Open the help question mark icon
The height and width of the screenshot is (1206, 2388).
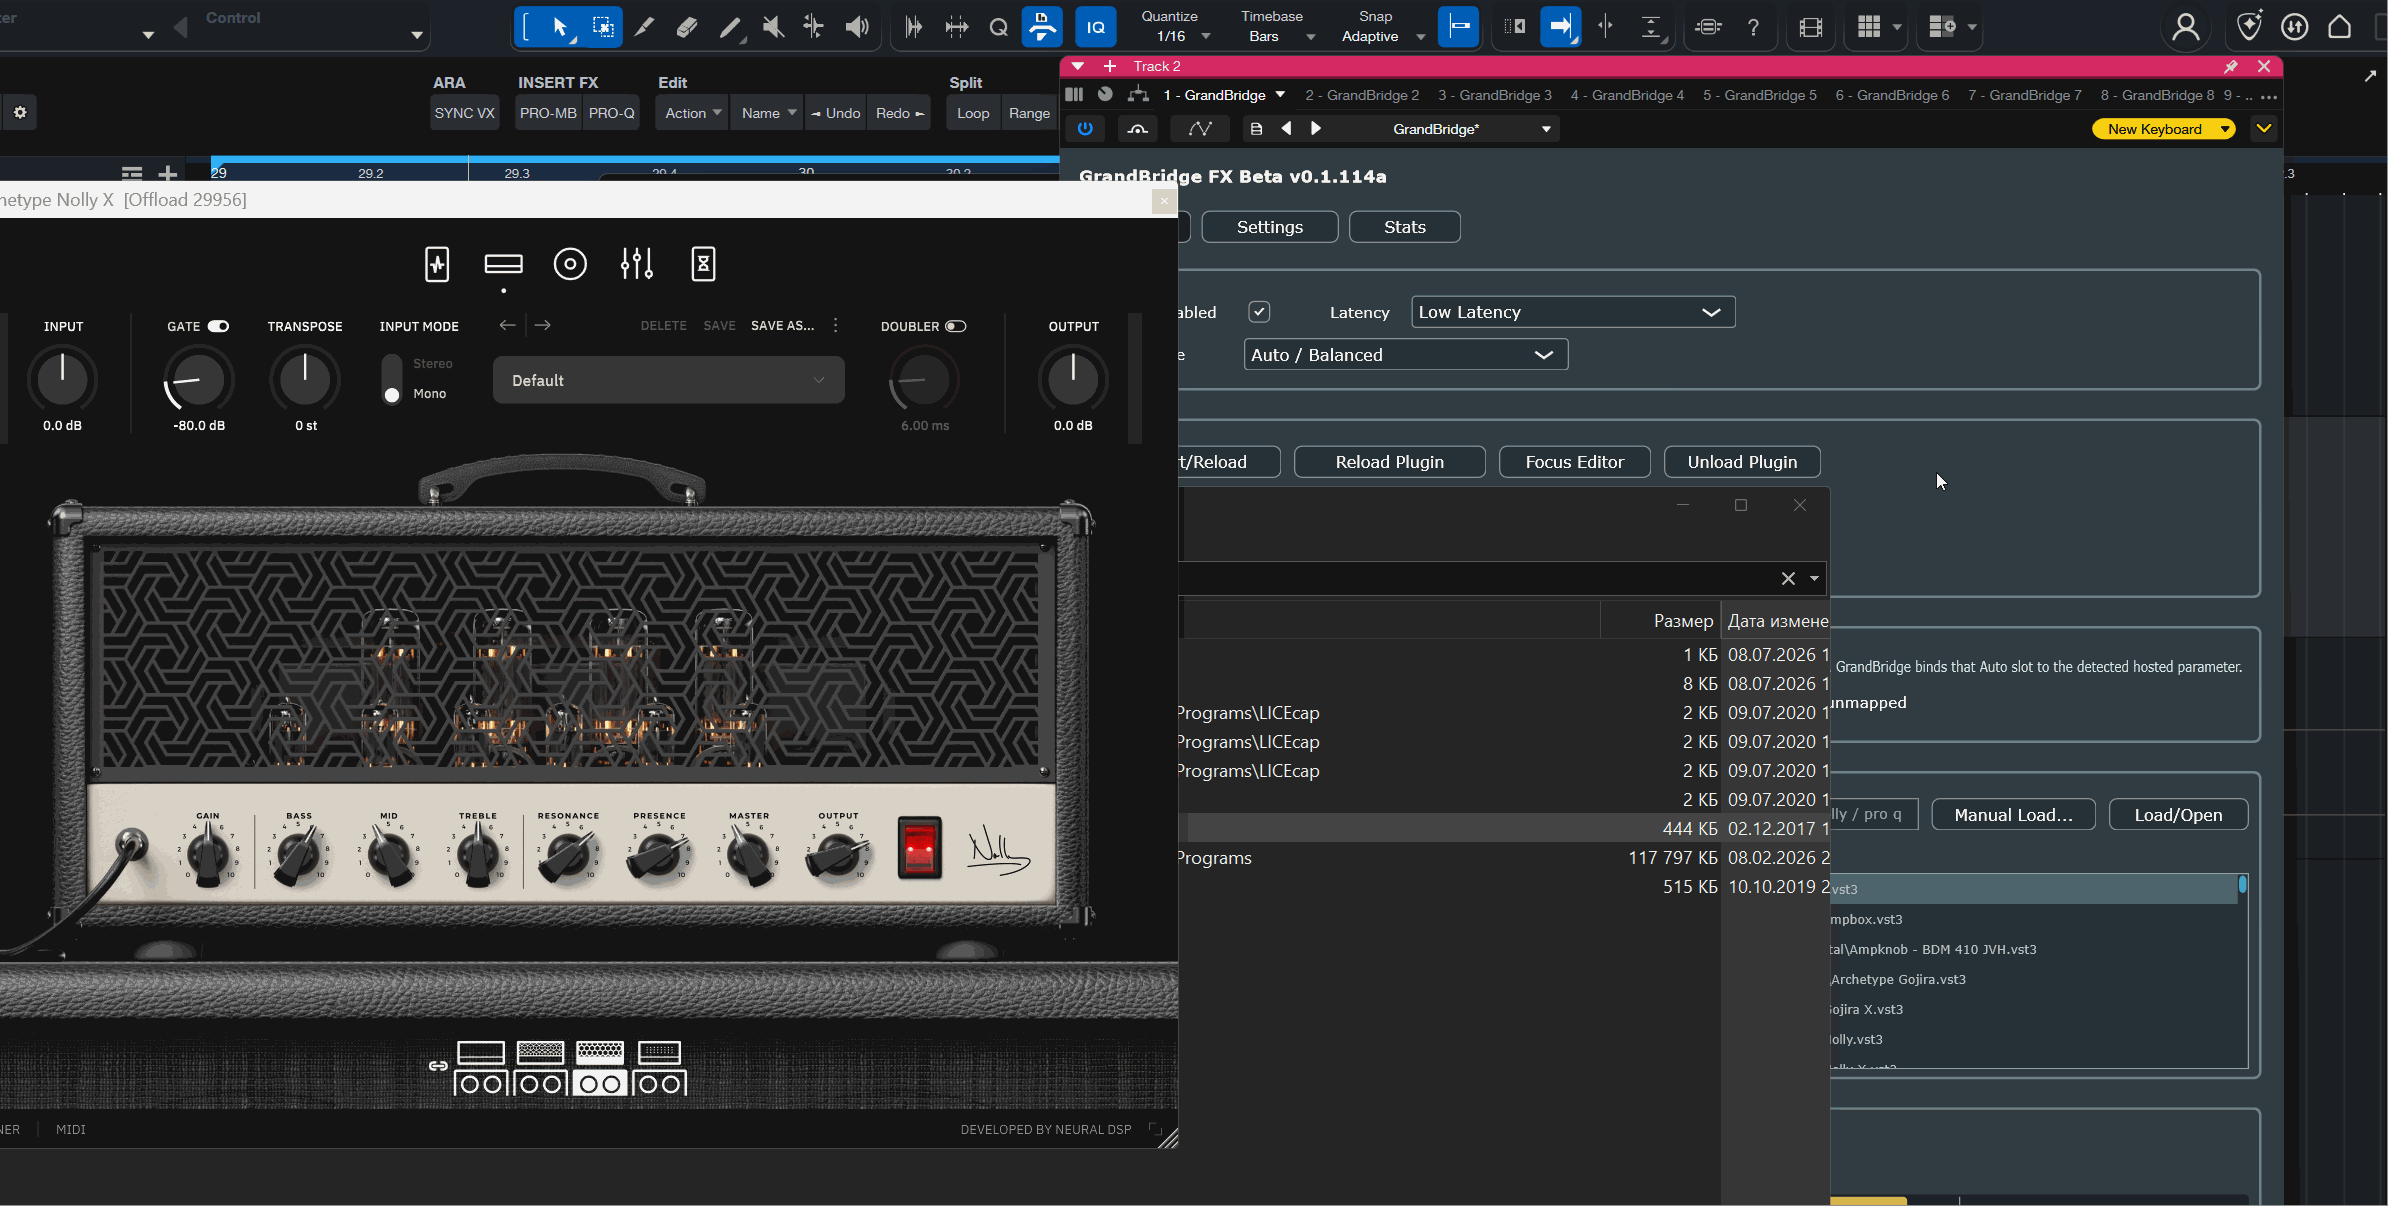click(1753, 27)
